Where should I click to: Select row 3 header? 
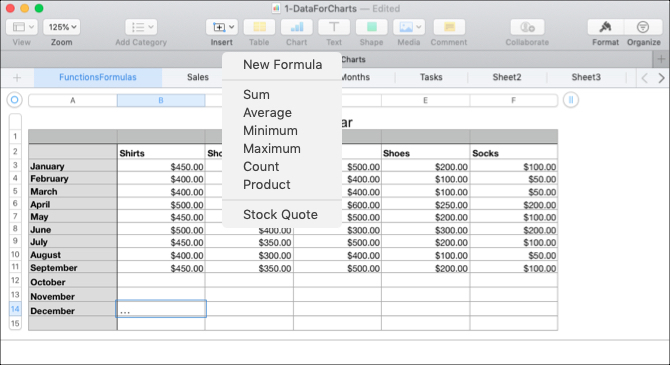click(15, 165)
